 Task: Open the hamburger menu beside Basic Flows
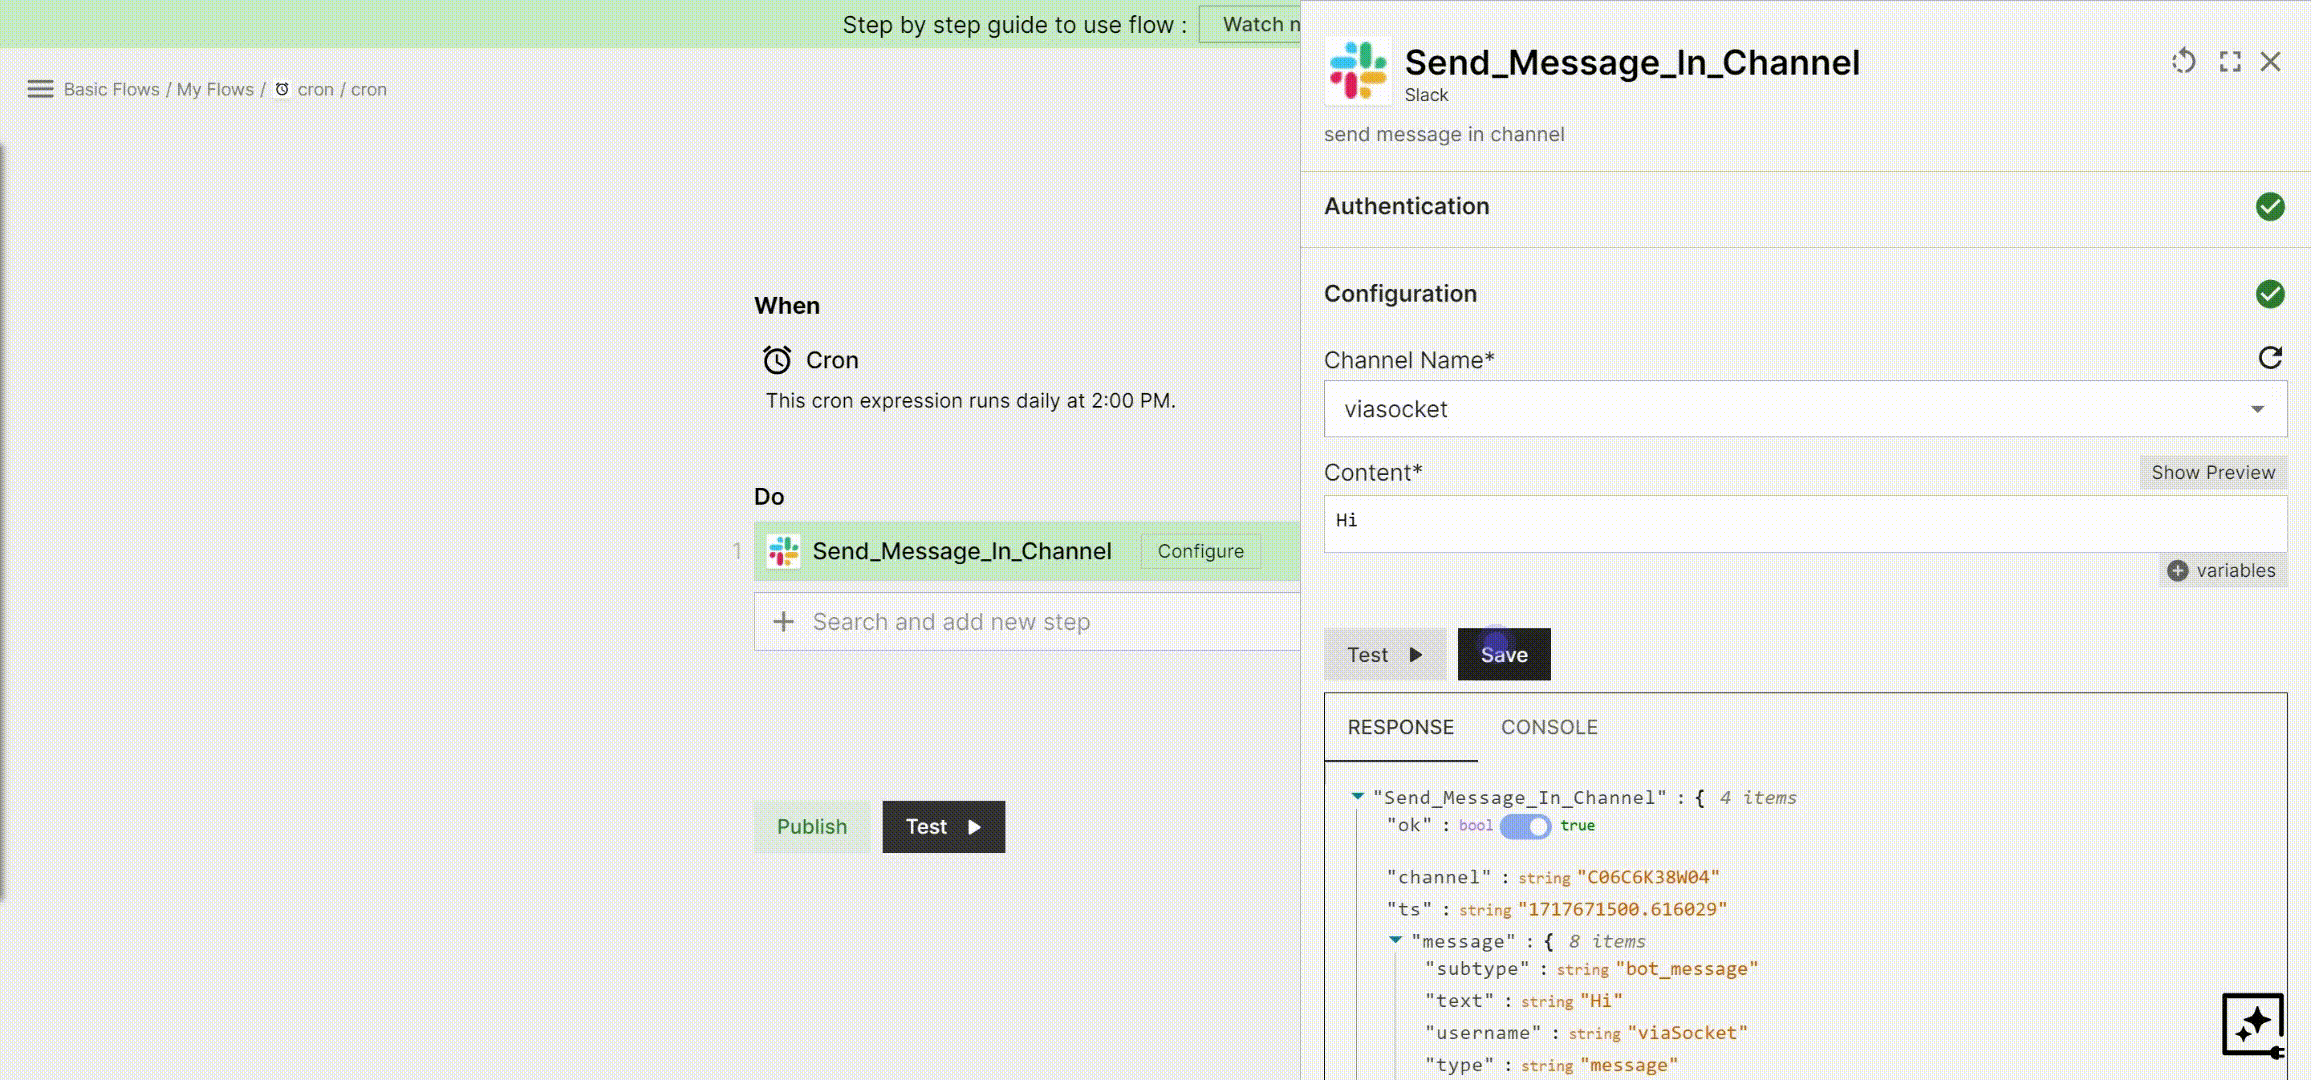coord(40,89)
